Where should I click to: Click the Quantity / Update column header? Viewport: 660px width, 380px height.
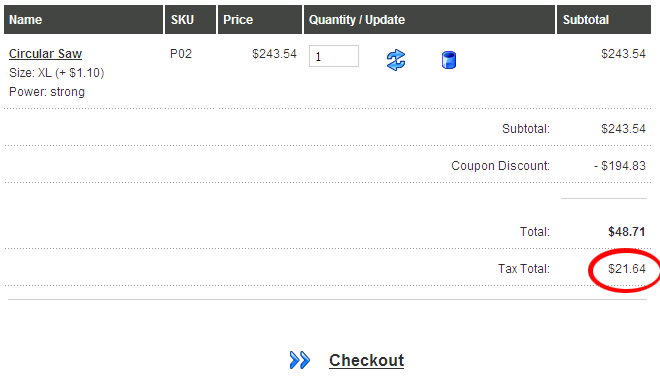(429, 19)
